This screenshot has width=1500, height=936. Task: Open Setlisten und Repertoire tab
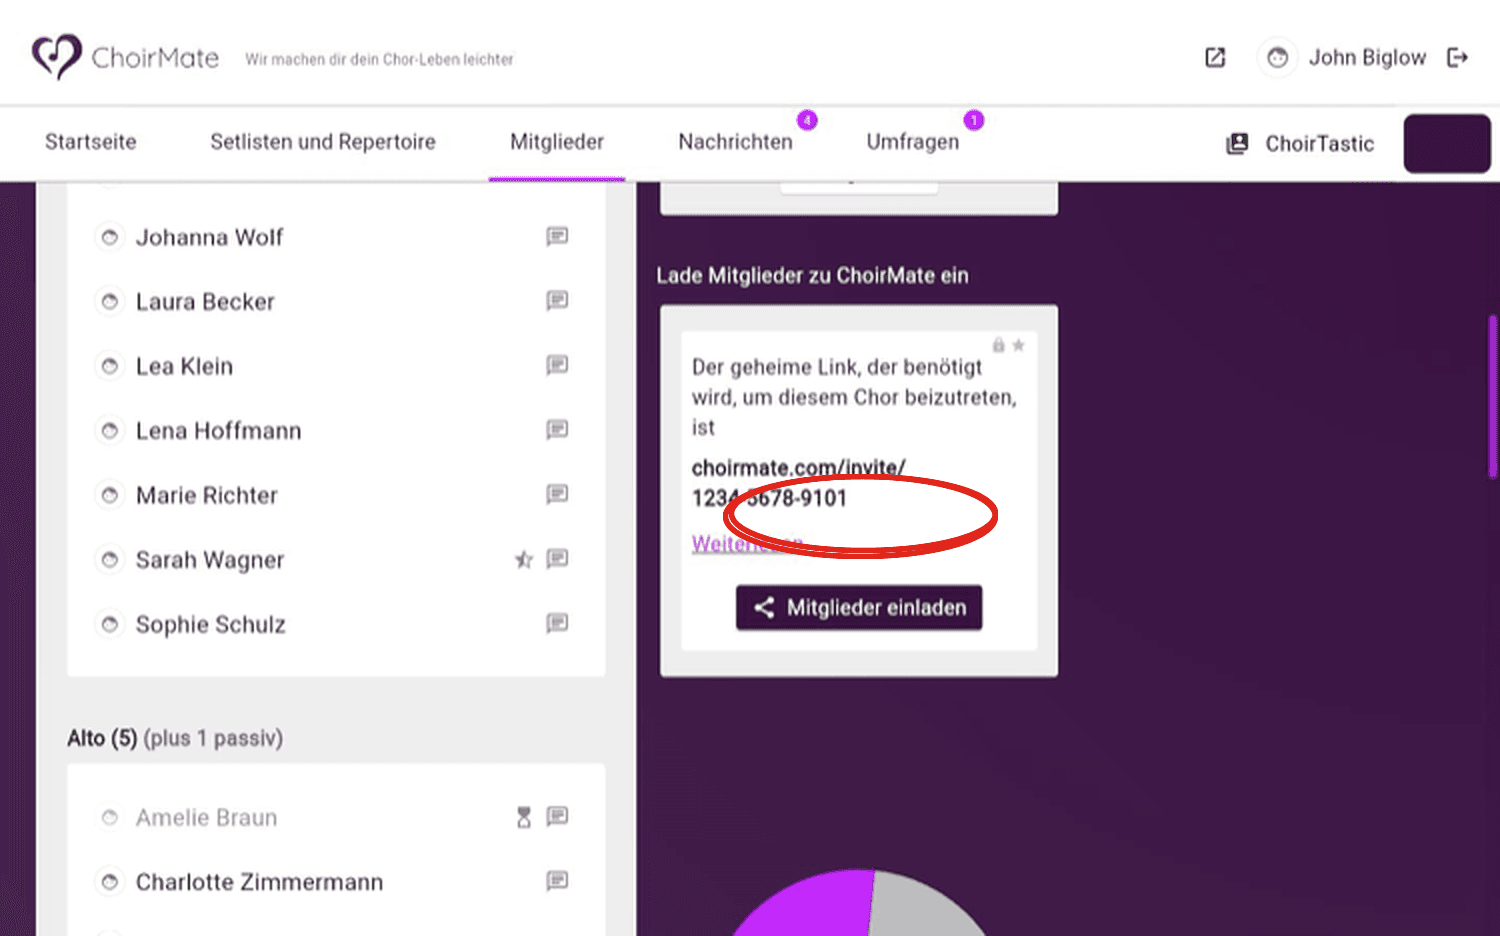tap(323, 142)
